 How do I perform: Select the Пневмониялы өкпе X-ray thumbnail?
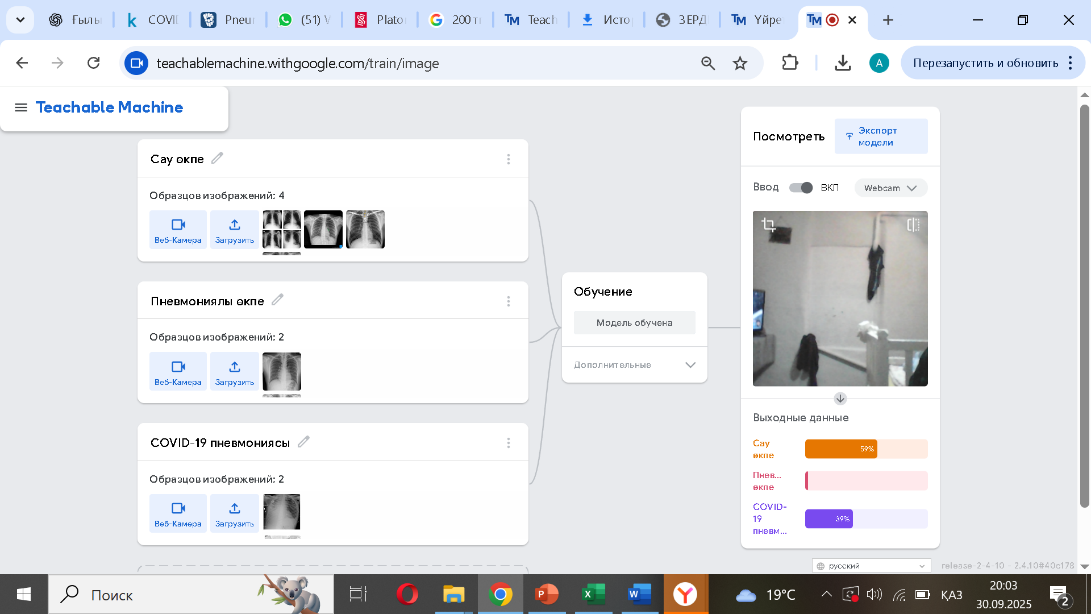[282, 371]
